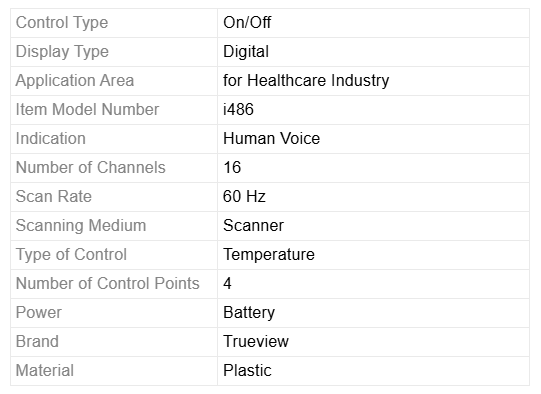Click the Display Type label

tap(62, 52)
